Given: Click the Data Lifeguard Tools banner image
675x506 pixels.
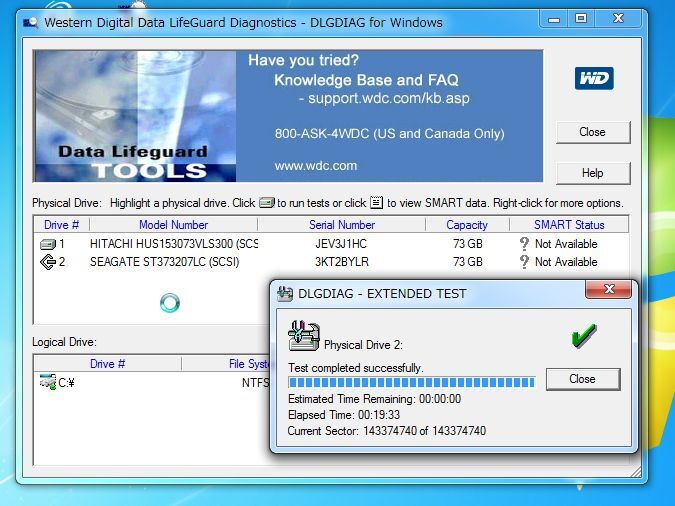Looking at the screenshot, I should pos(135,116).
